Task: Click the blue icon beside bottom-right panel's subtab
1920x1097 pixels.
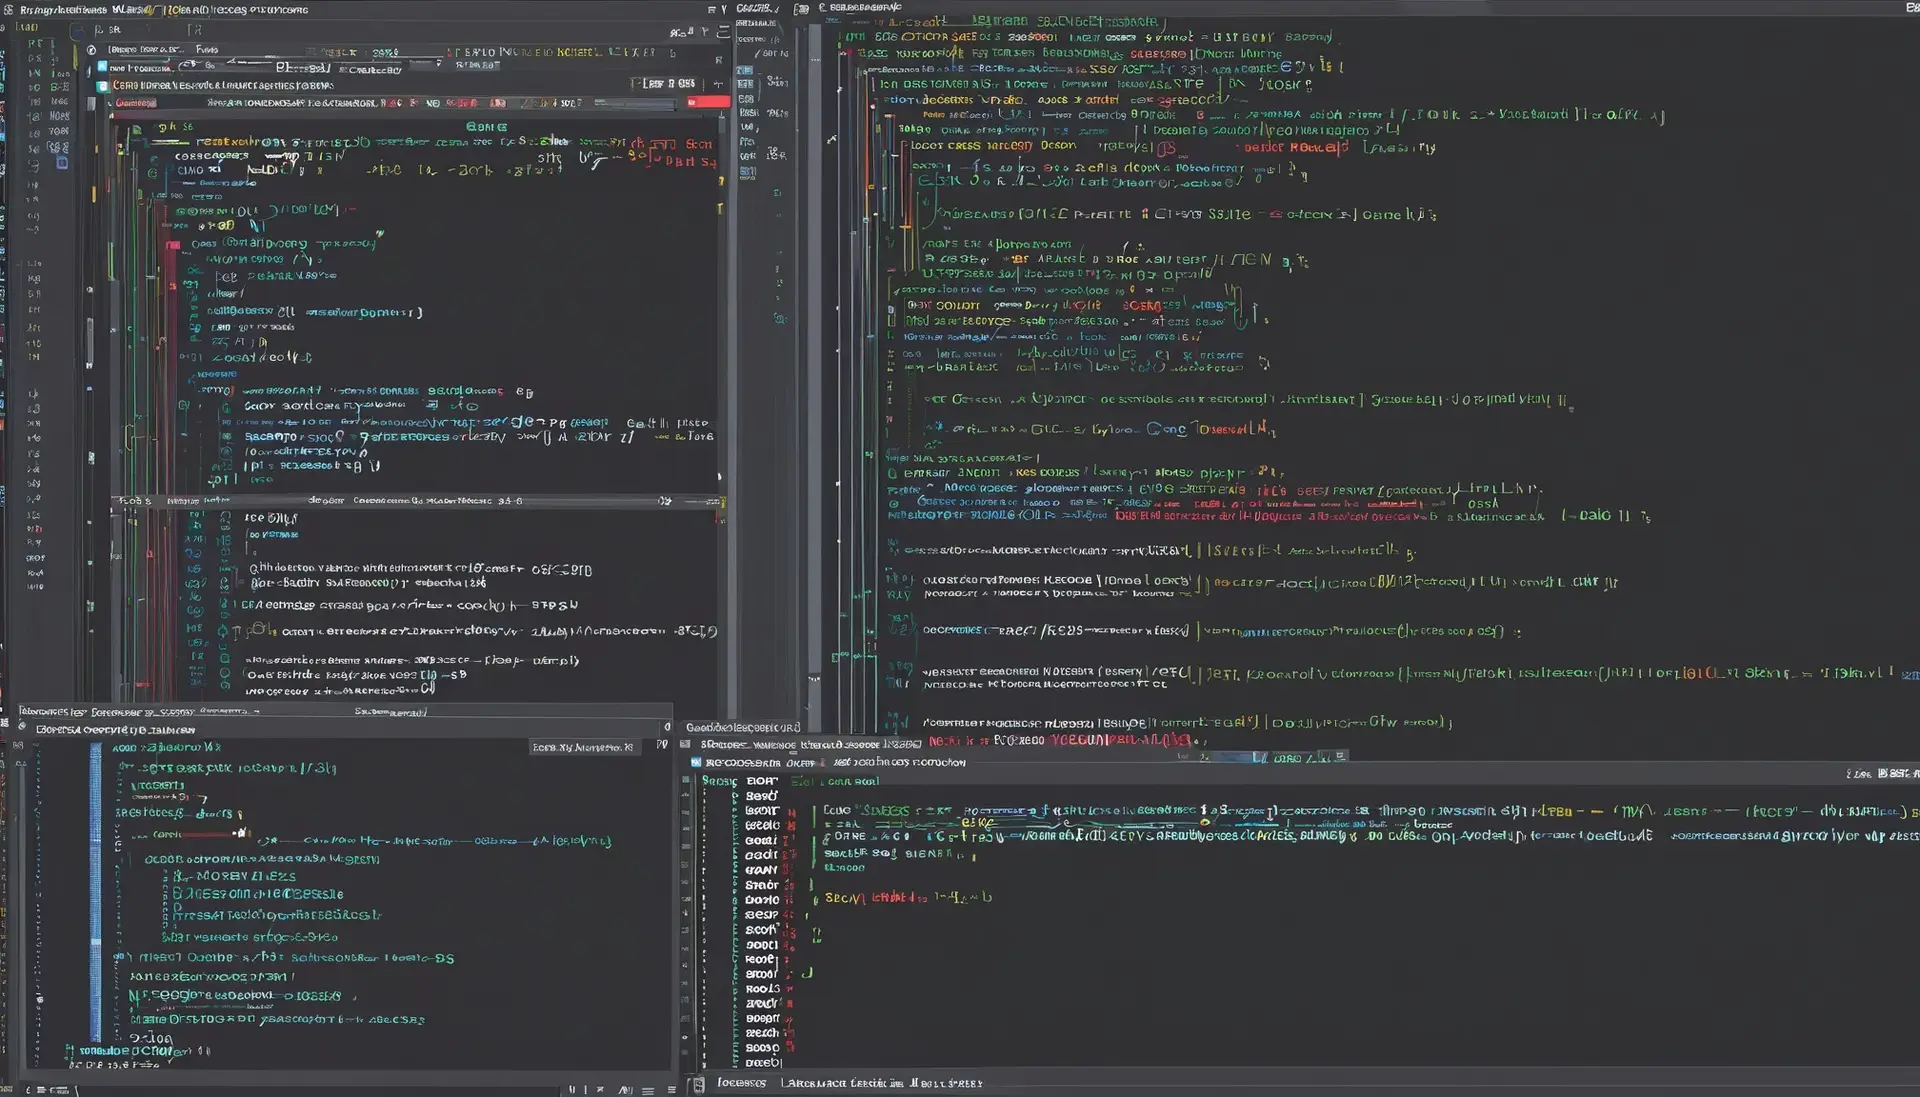Action: tap(696, 762)
